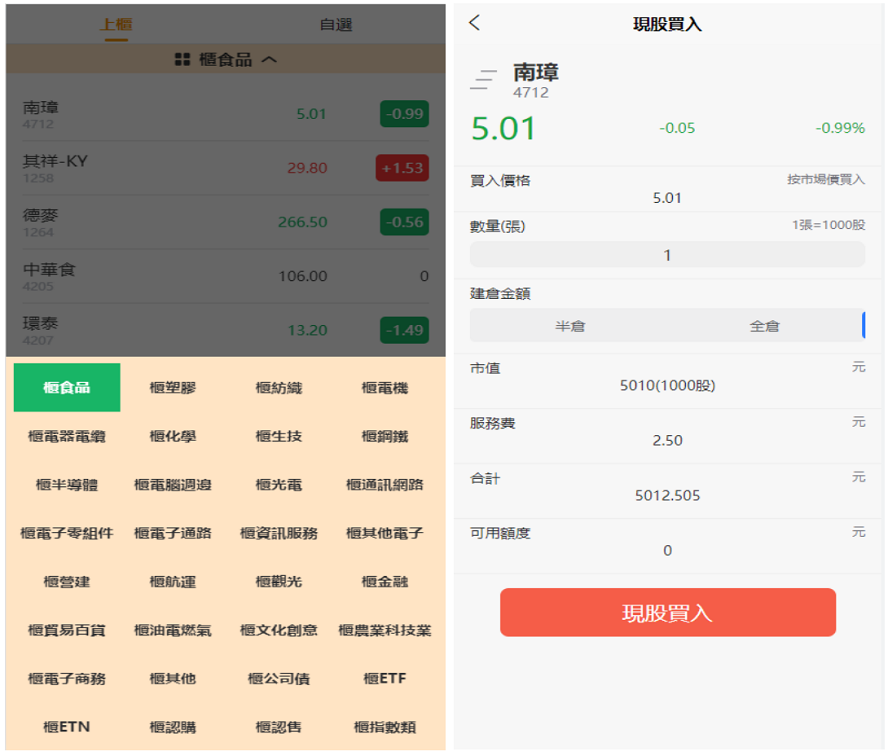
Task: Click the green -0.99 change badge
Action: 404,114
